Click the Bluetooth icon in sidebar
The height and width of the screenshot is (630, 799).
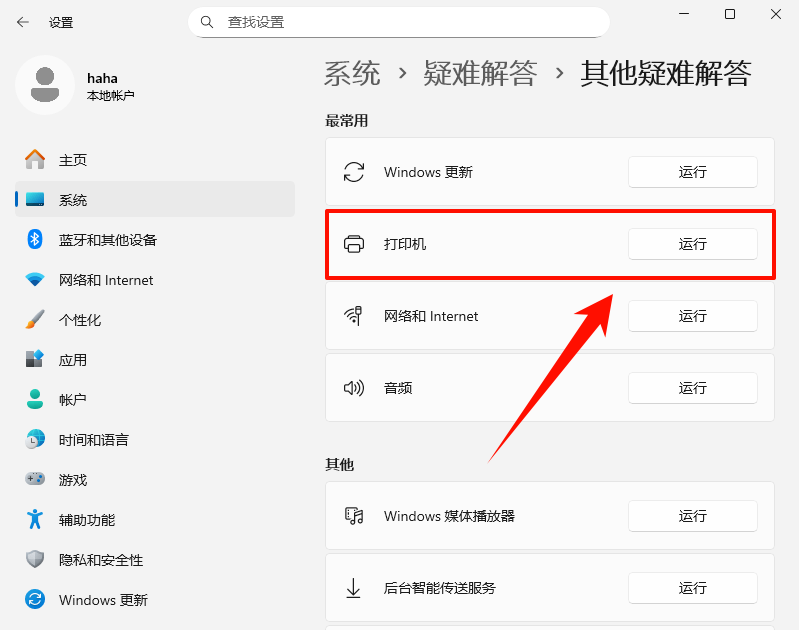(x=35, y=239)
